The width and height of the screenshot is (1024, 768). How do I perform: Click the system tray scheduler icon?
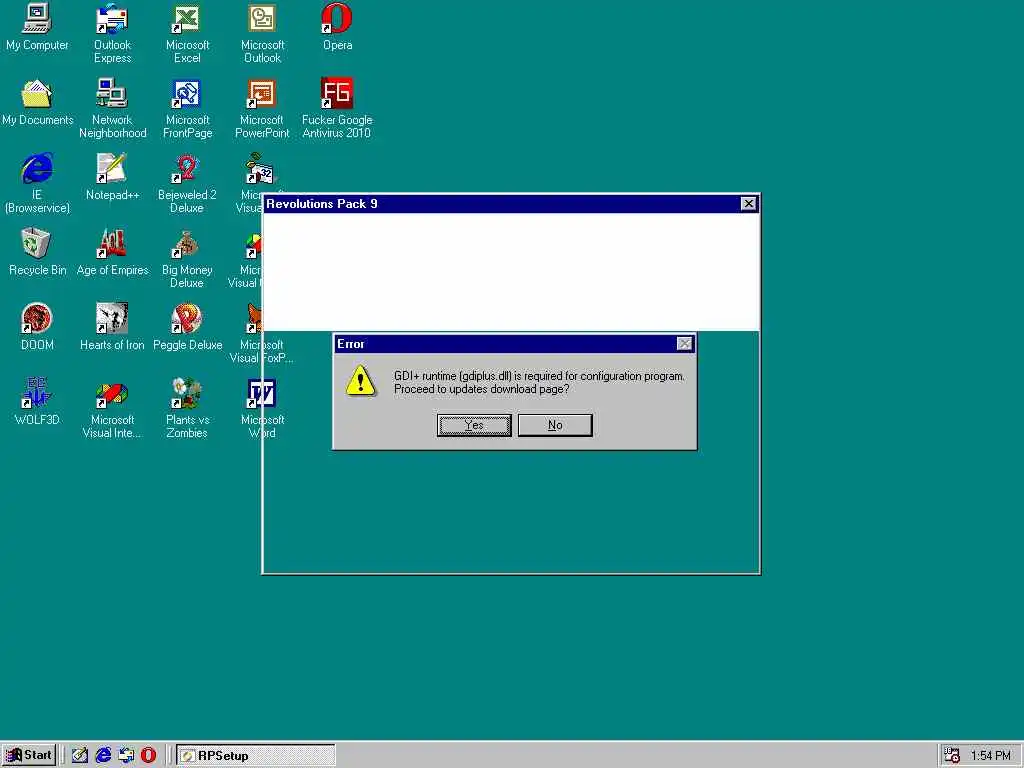click(952, 756)
